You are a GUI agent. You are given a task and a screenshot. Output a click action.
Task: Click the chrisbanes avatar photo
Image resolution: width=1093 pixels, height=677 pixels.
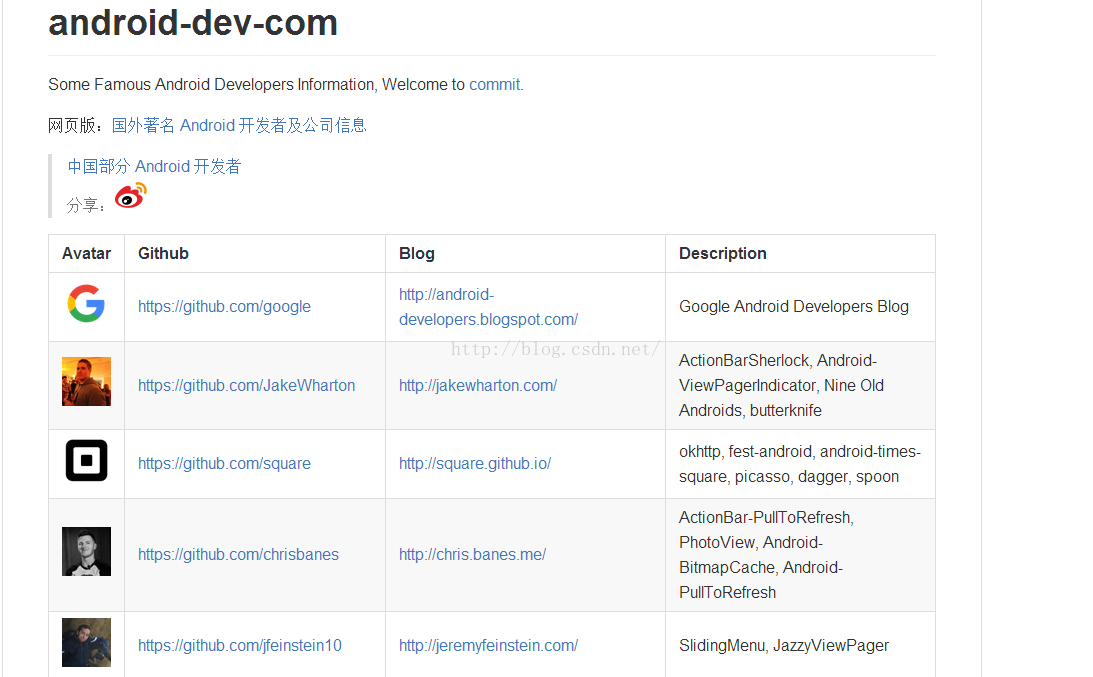pos(86,552)
